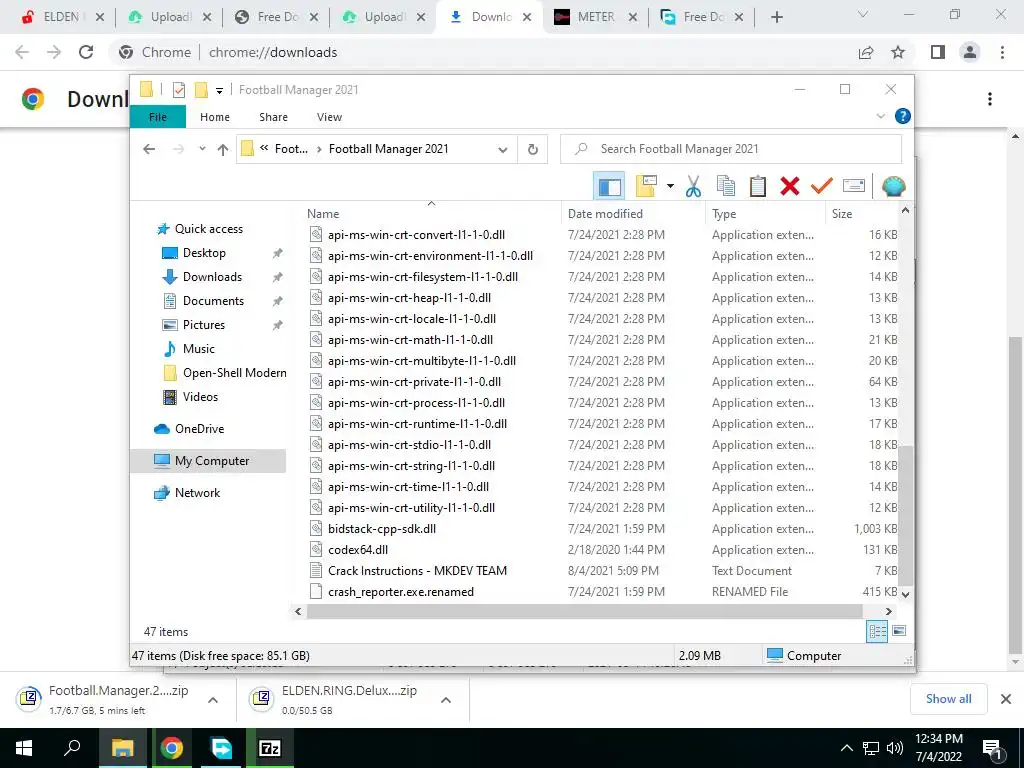Toggle the navigation pane toolbar icon
Screen dimensions: 1024x768
click(x=609, y=187)
